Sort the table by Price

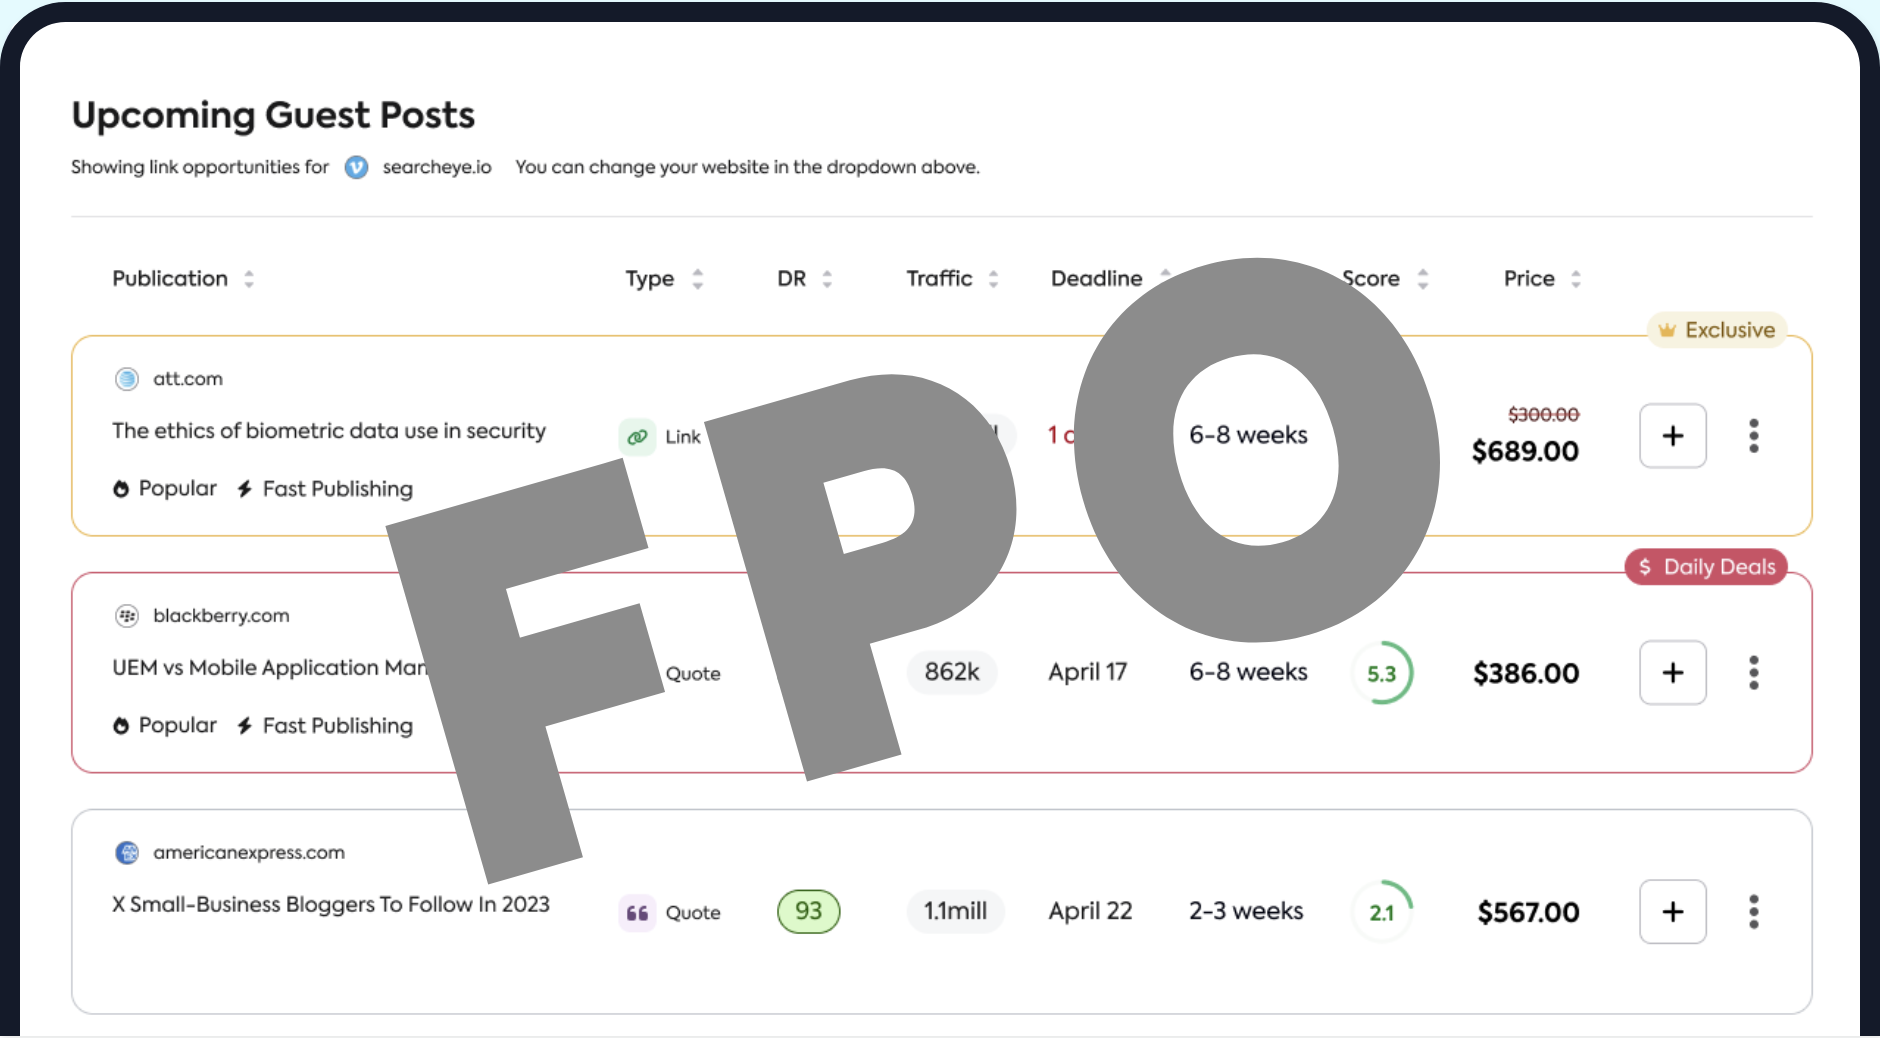coord(1576,279)
